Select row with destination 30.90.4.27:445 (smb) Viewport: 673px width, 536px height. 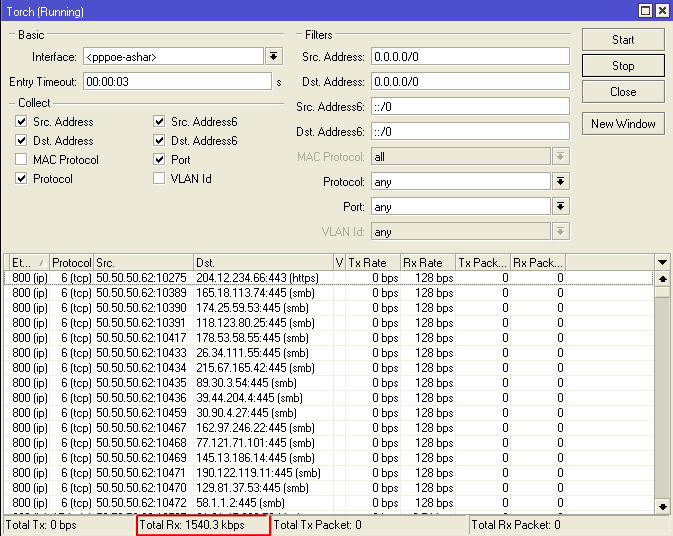[x=328, y=413]
